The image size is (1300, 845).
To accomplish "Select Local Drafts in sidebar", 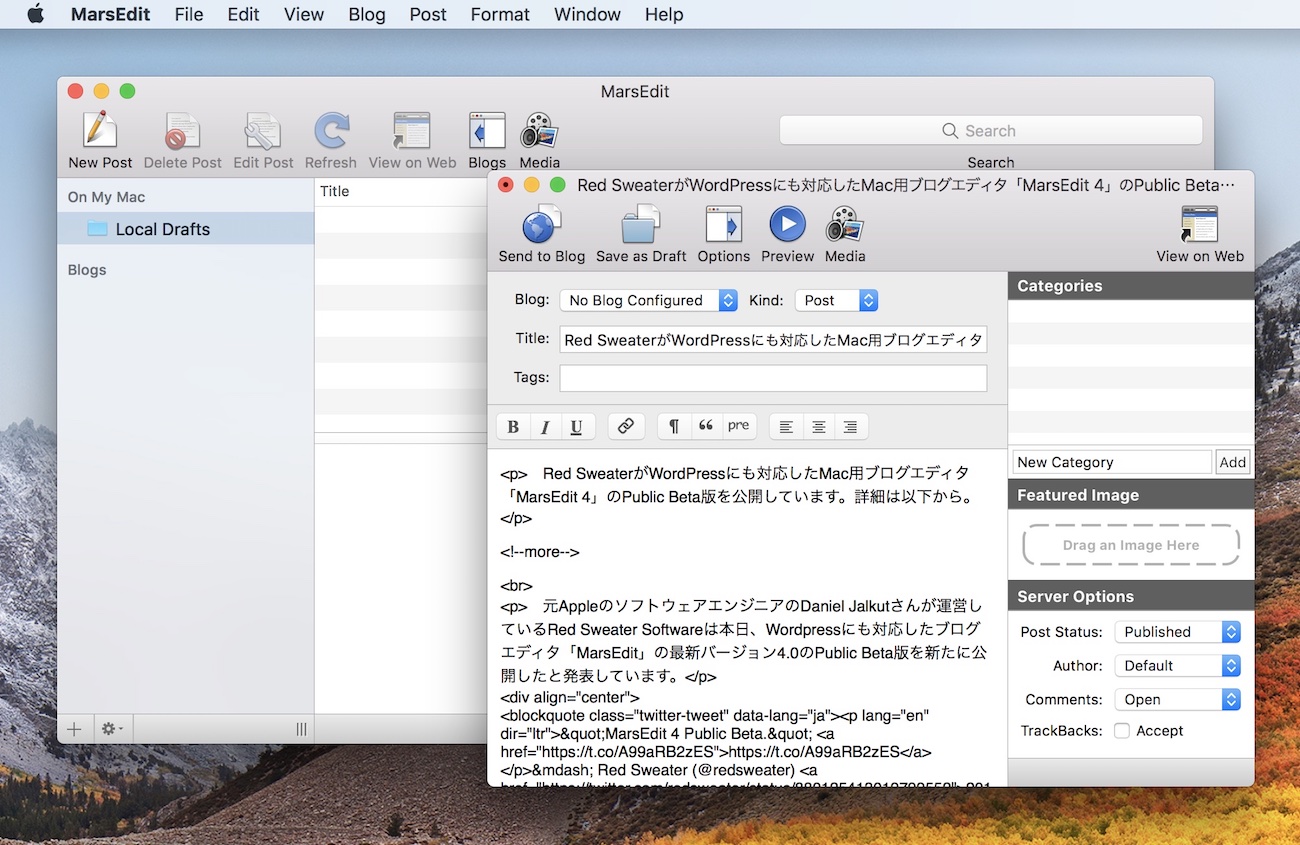I will tap(186, 229).
